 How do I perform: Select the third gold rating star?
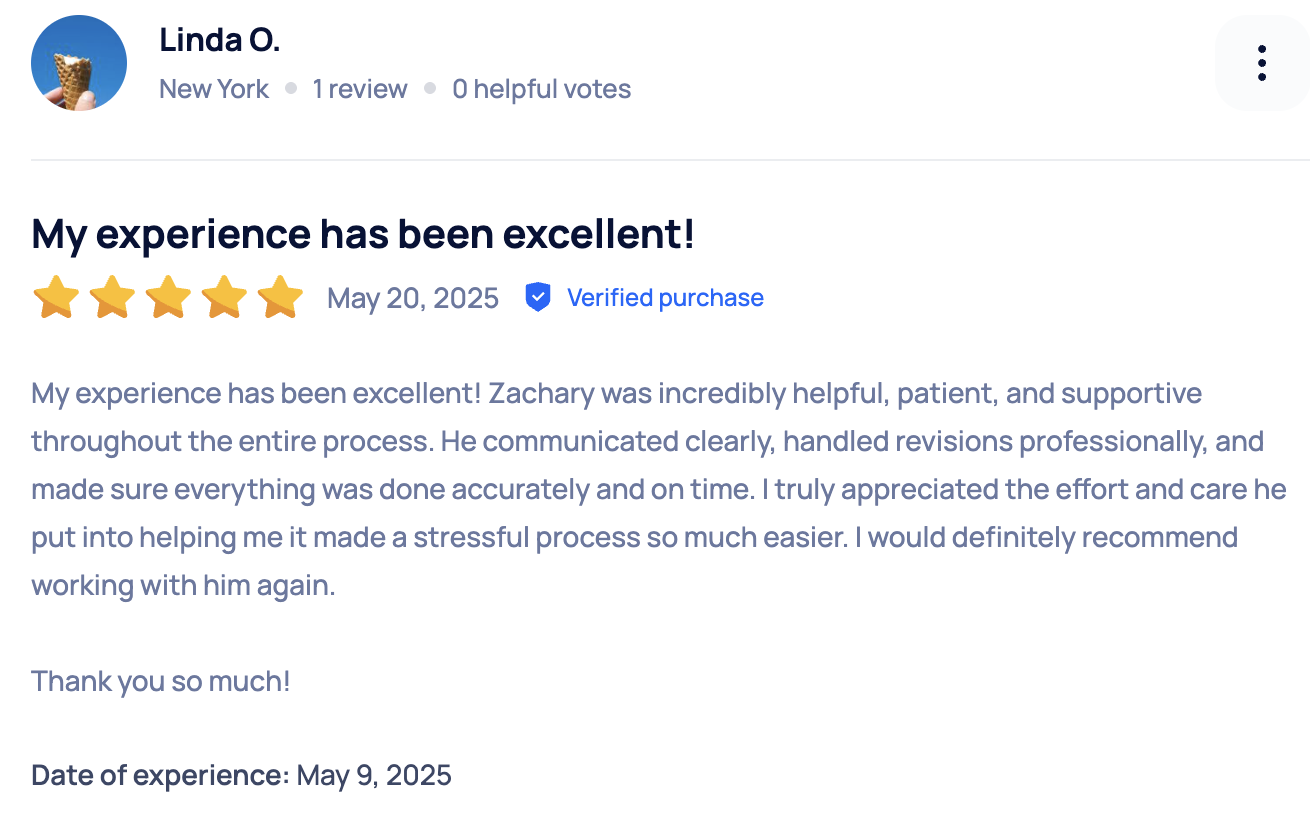point(167,297)
